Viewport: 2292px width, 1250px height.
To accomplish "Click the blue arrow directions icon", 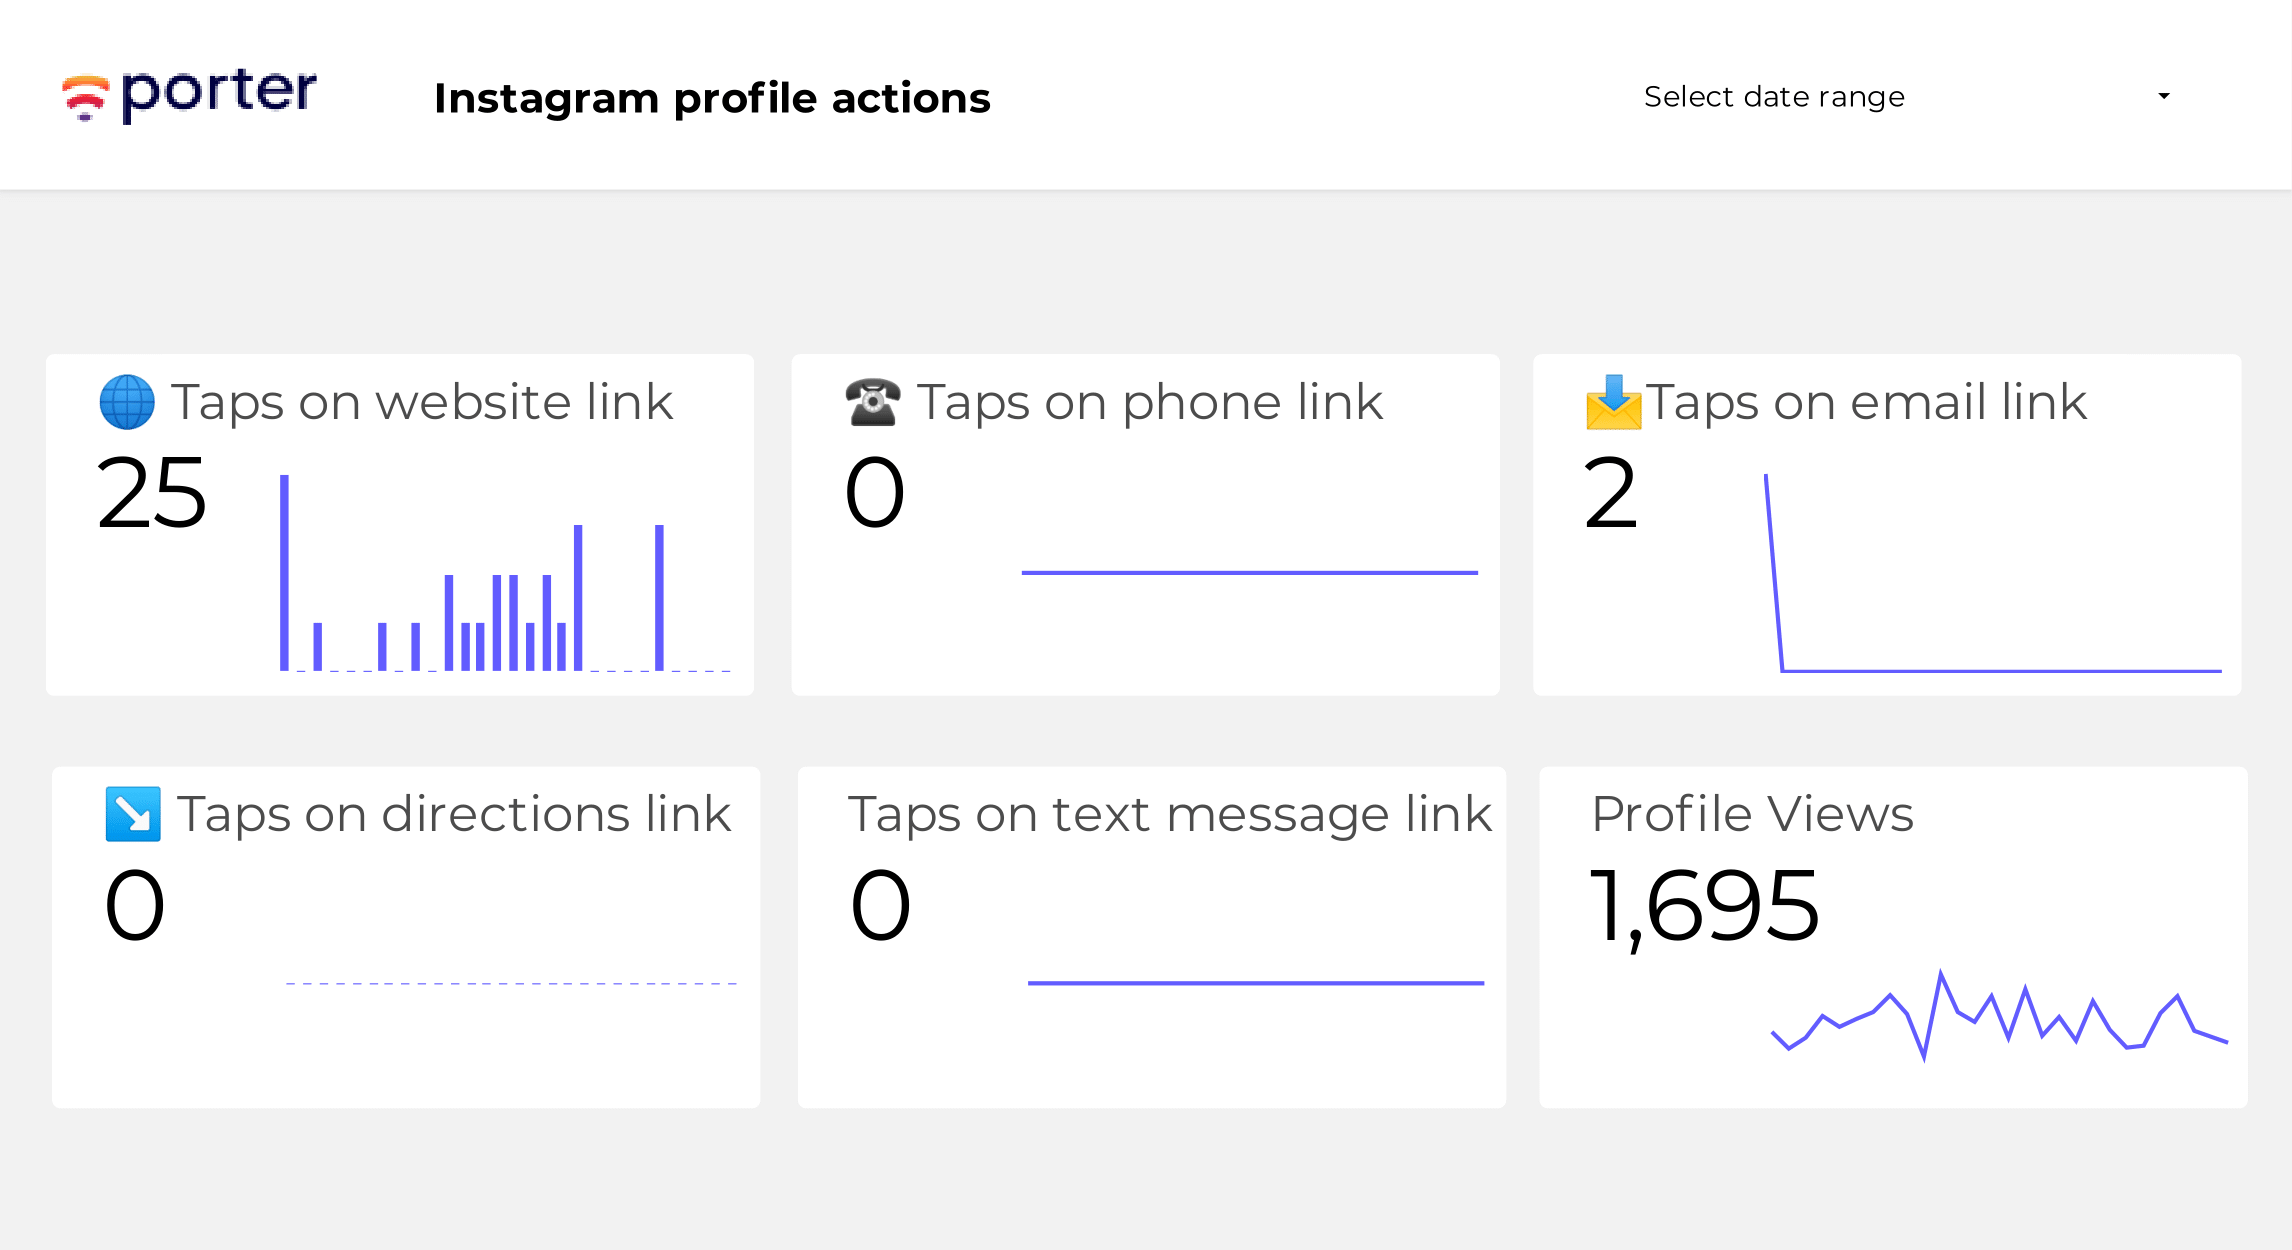I will (133, 814).
